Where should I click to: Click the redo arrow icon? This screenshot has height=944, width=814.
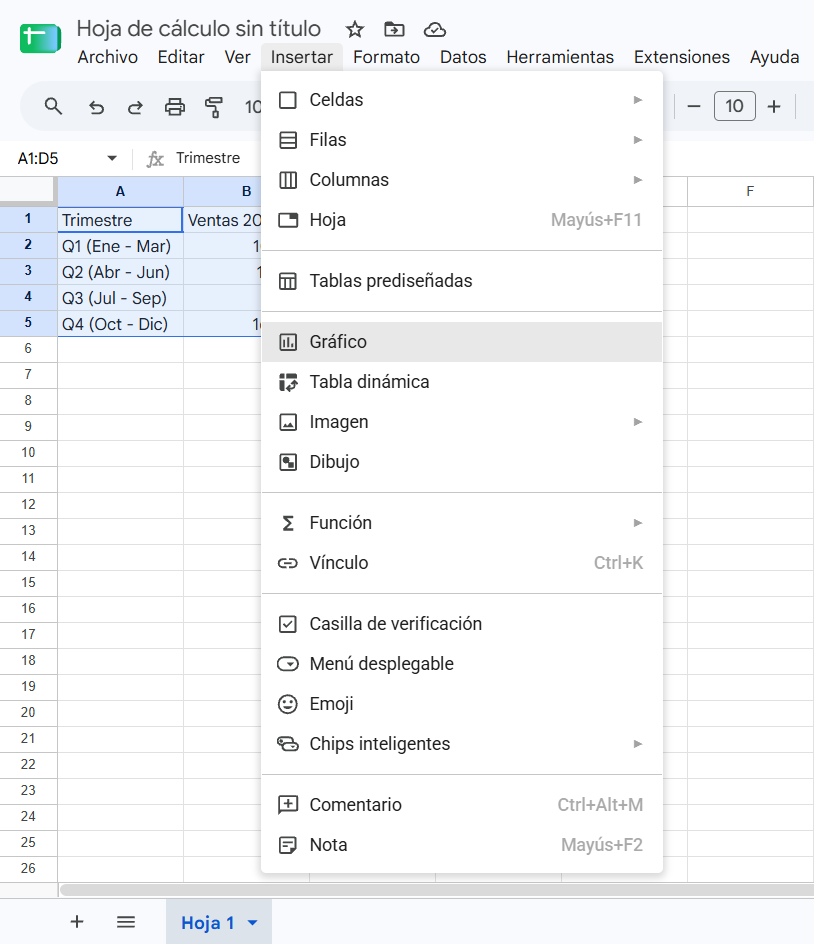[x=135, y=107]
